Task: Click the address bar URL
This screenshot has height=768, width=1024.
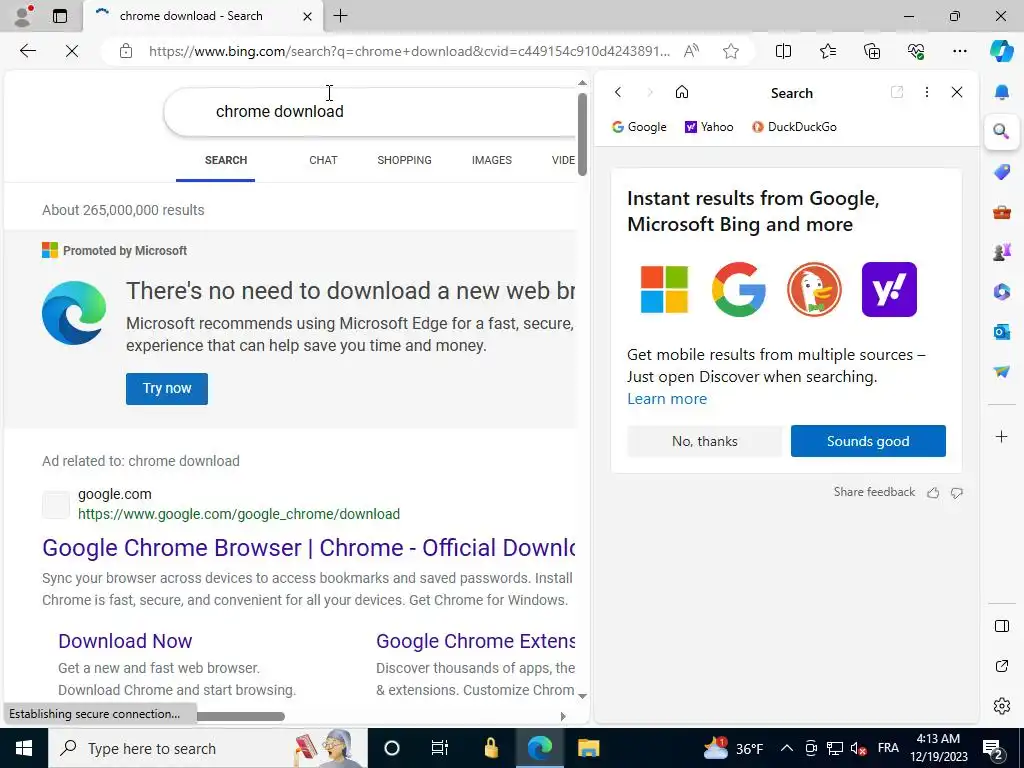Action: click(409, 51)
